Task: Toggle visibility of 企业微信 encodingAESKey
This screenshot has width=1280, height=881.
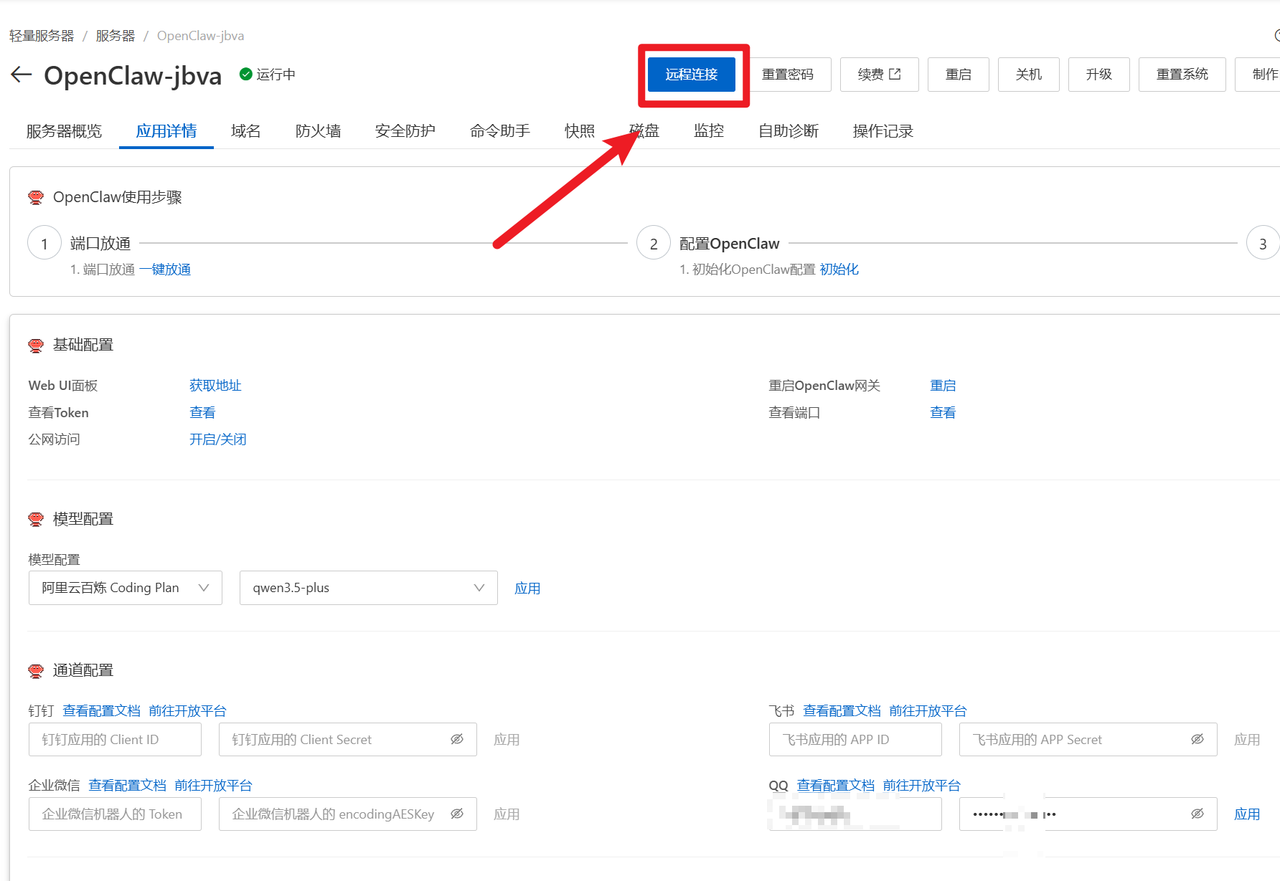Action: (457, 814)
